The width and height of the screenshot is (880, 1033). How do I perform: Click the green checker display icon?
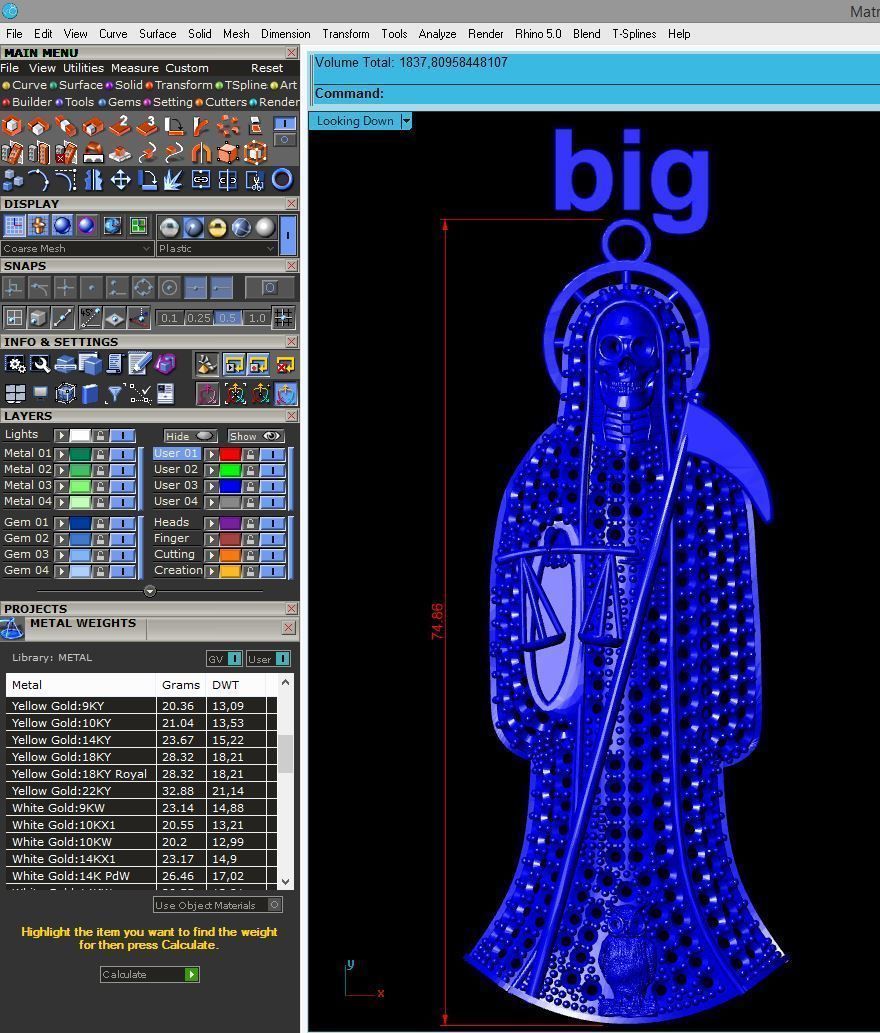[138, 226]
